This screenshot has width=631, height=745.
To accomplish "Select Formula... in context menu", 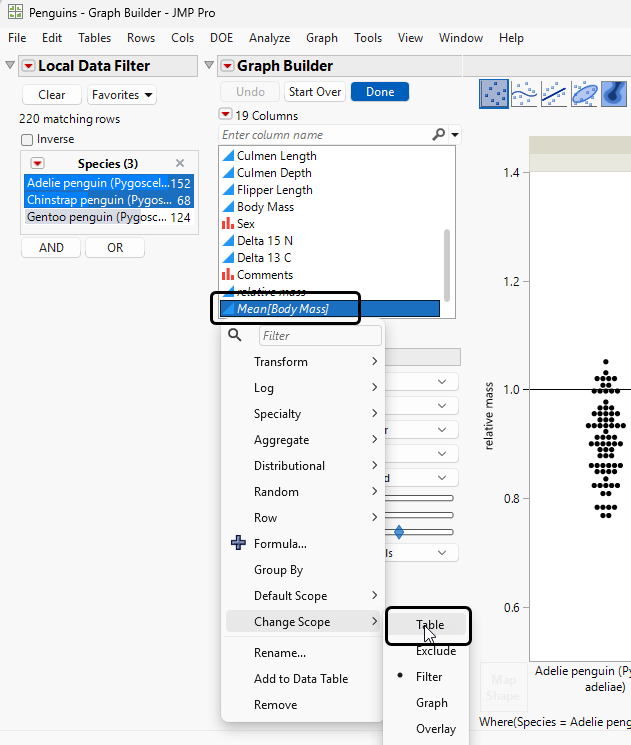I will (x=303, y=544).
